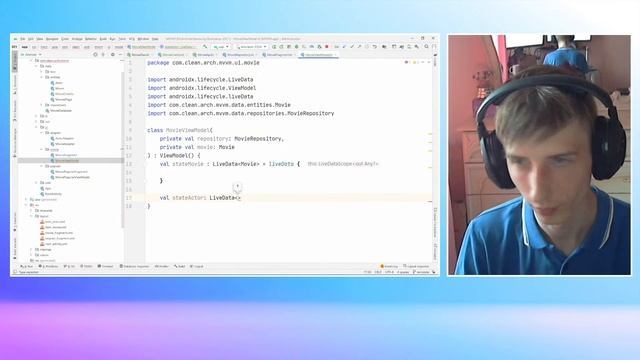Open MovieCredits class in project tree
Screen dimensions: 640x360
point(62,94)
